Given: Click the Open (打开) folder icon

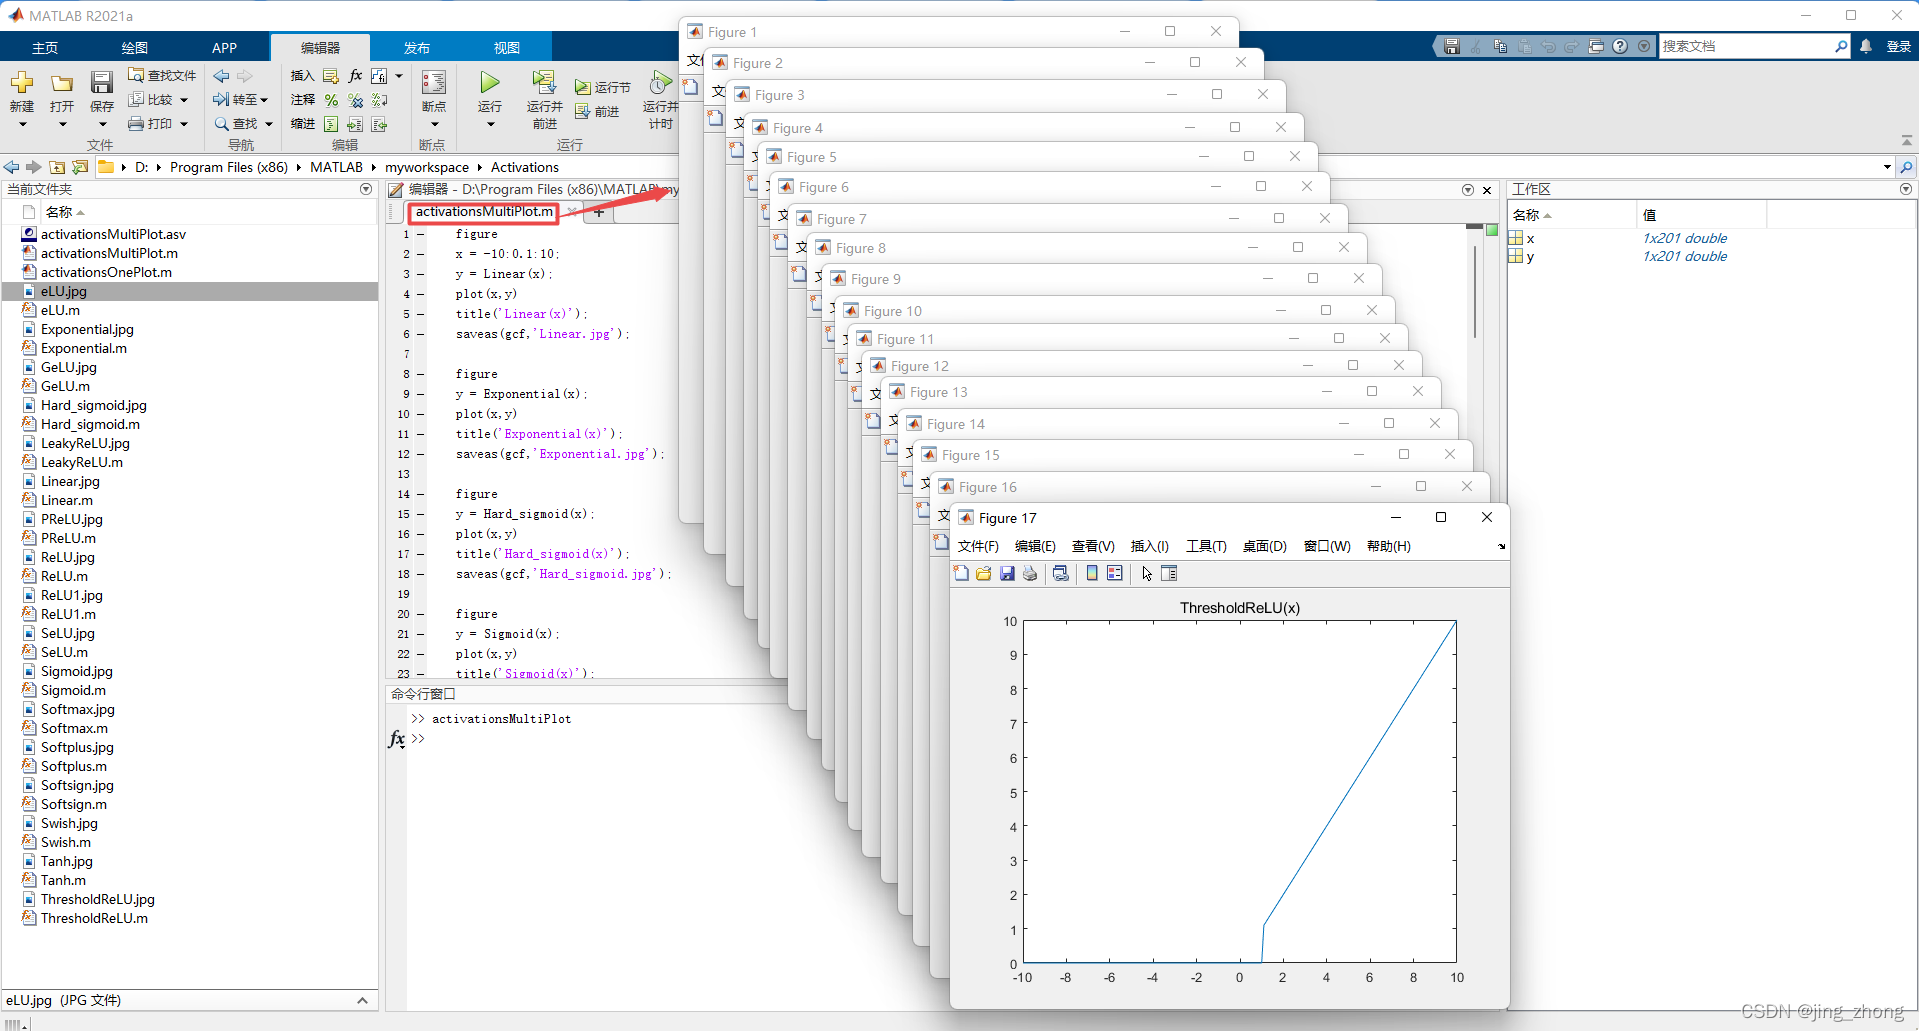Looking at the screenshot, I should point(62,83).
